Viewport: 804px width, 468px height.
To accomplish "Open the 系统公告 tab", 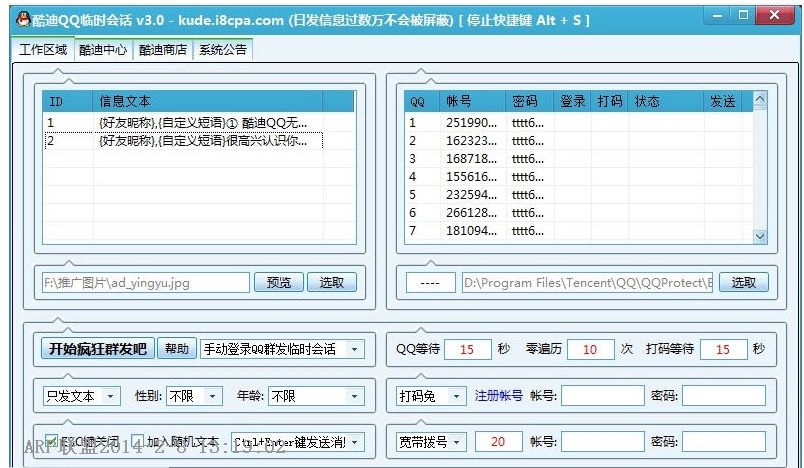I will pyautogui.click(x=223, y=50).
